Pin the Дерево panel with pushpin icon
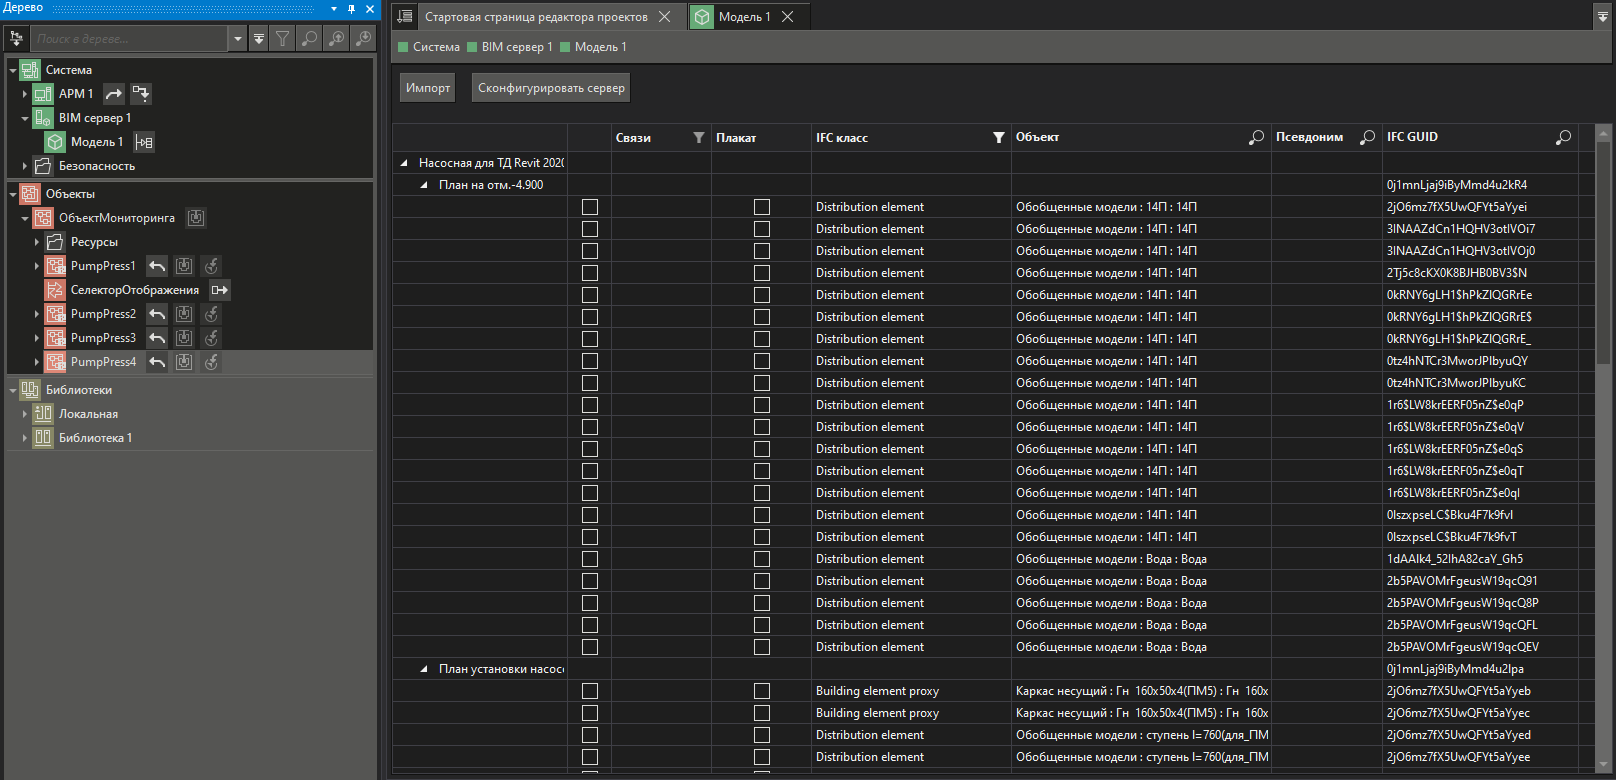The width and height of the screenshot is (1616, 780). [x=351, y=9]
